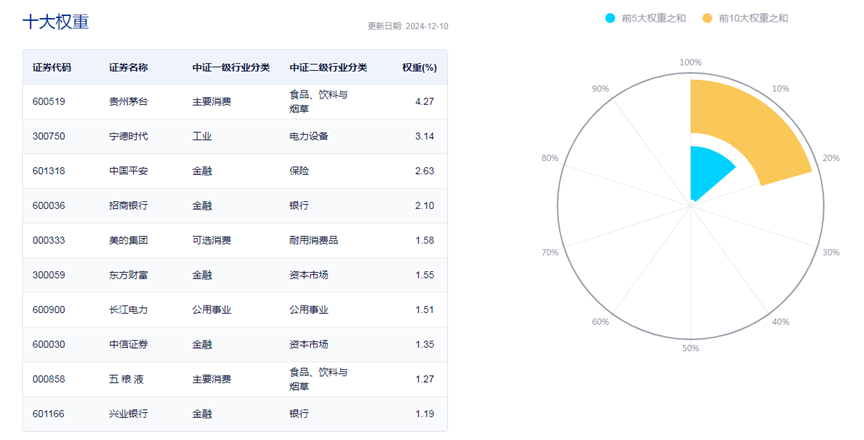Image resolution: width=864 pixels, height=440 pixels.
Task: Select stock code 300750
Action: [48, 136]
